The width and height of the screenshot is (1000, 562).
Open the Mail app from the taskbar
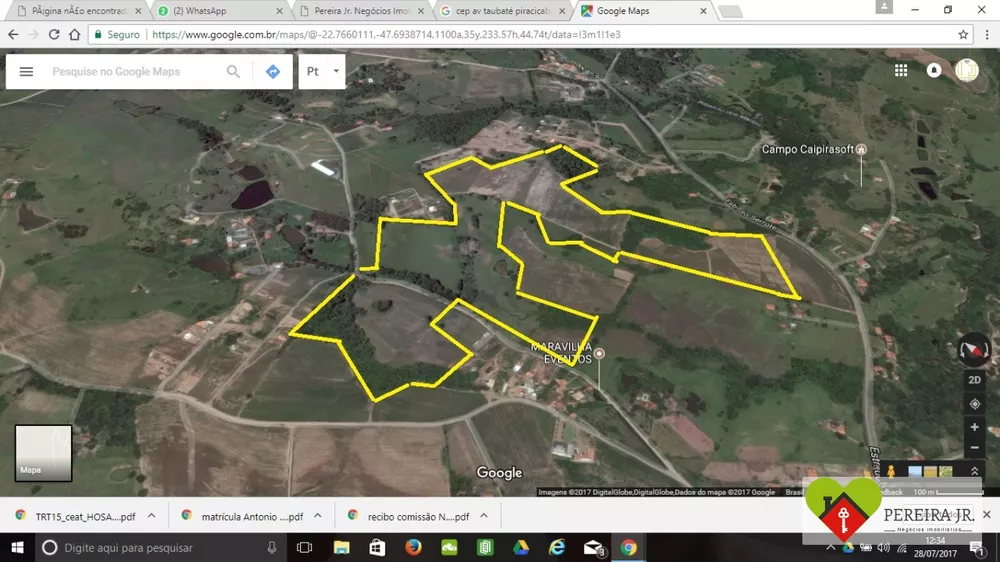coord(593,547)
